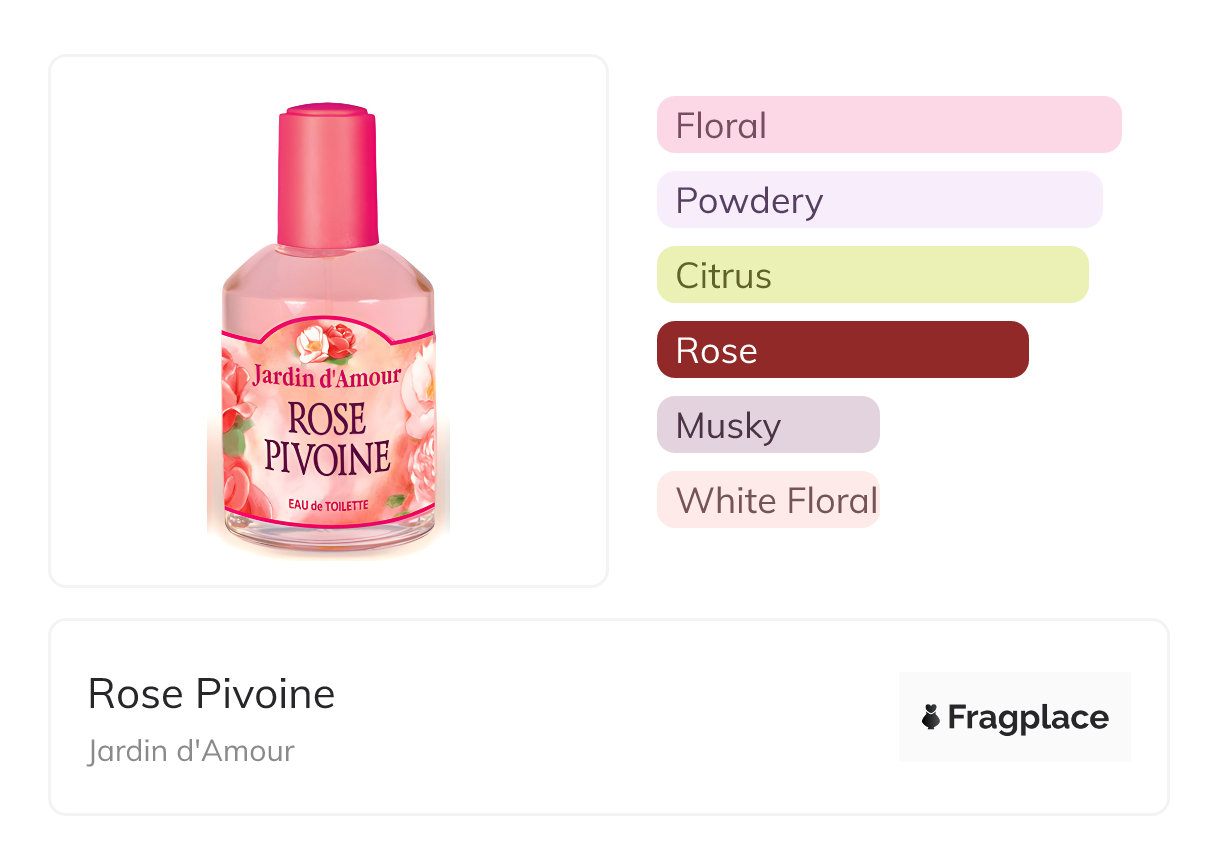Select the dark red Rose accord bar
The height and width of the screenshot is (864, 1218).
click(x=842, y=350)
